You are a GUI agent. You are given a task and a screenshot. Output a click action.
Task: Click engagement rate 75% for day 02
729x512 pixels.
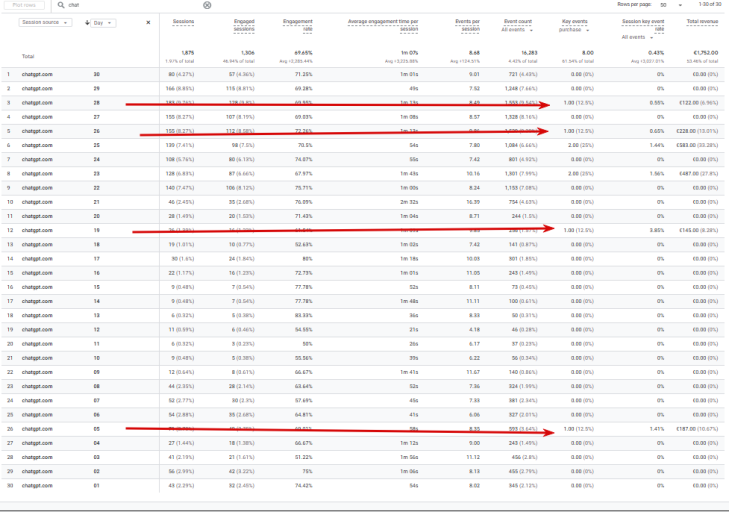coord(307,472)
